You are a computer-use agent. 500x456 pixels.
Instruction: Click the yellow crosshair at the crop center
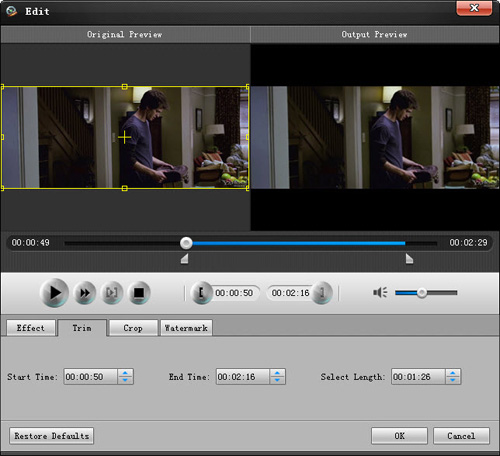124,137
